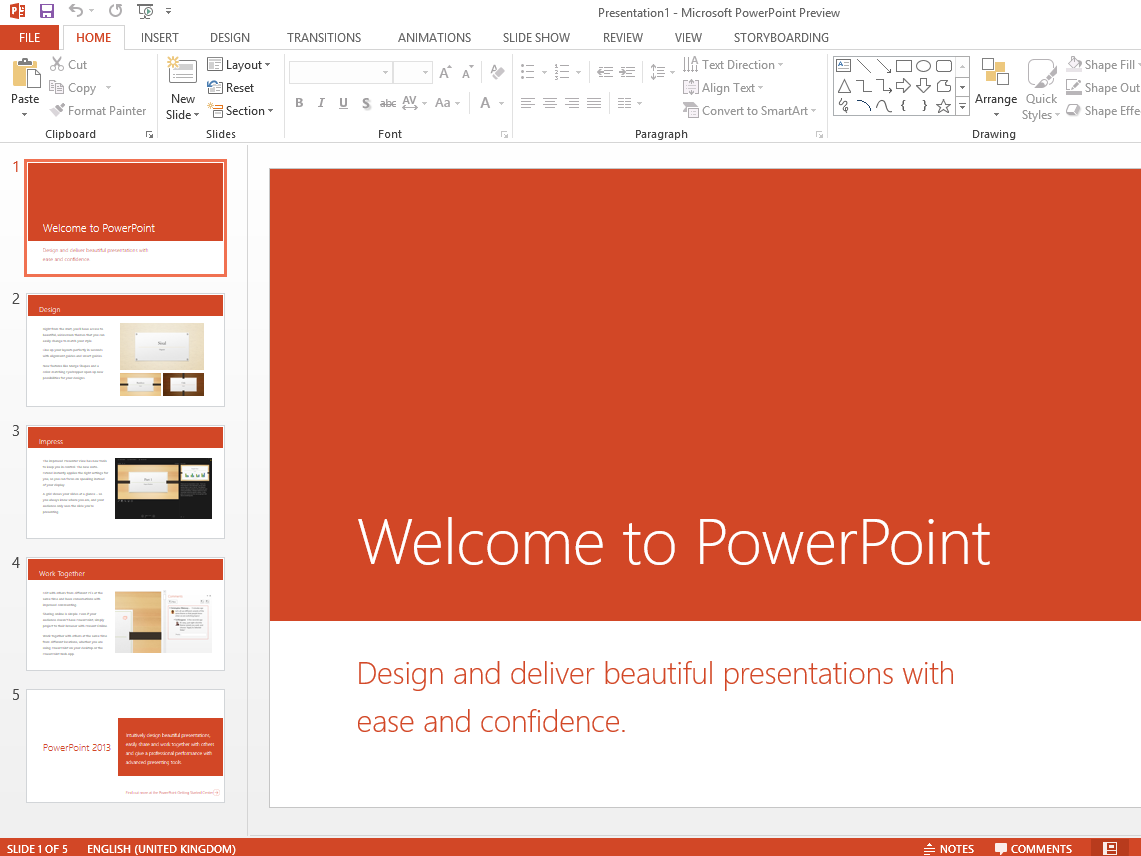Open the Section dropdown
1141x856 pixels.
pyautogui.click(x=240, y=111)
